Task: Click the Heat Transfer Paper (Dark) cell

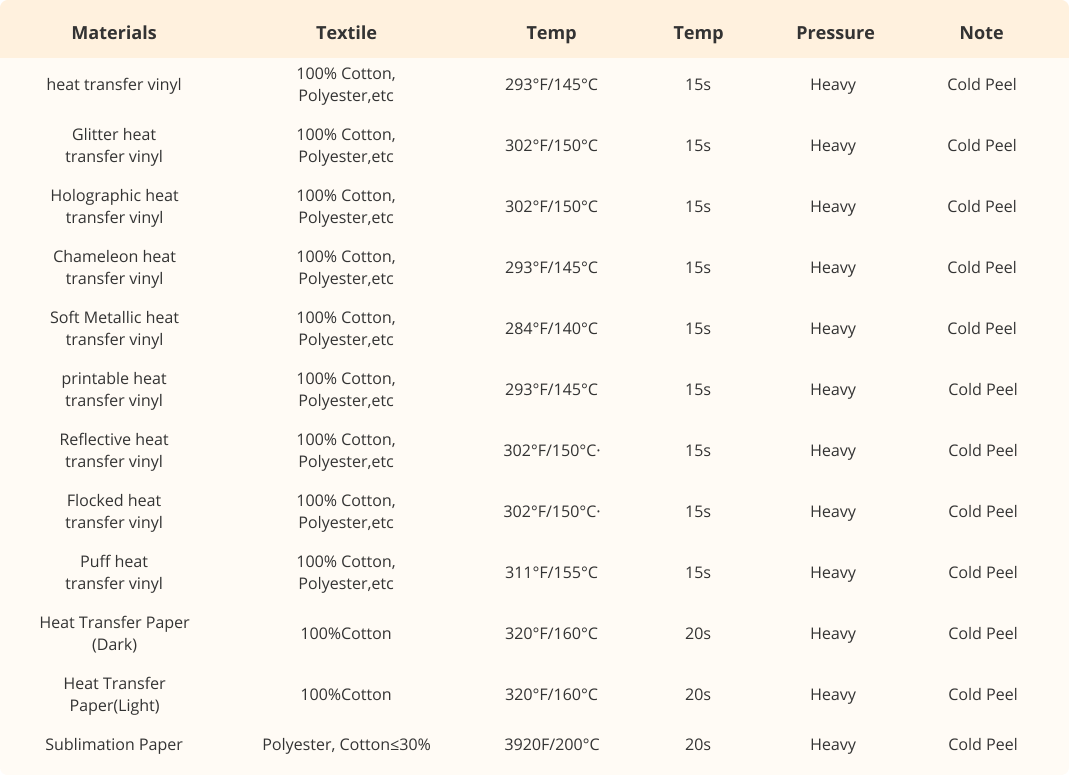Action: [x=114, y=633]
